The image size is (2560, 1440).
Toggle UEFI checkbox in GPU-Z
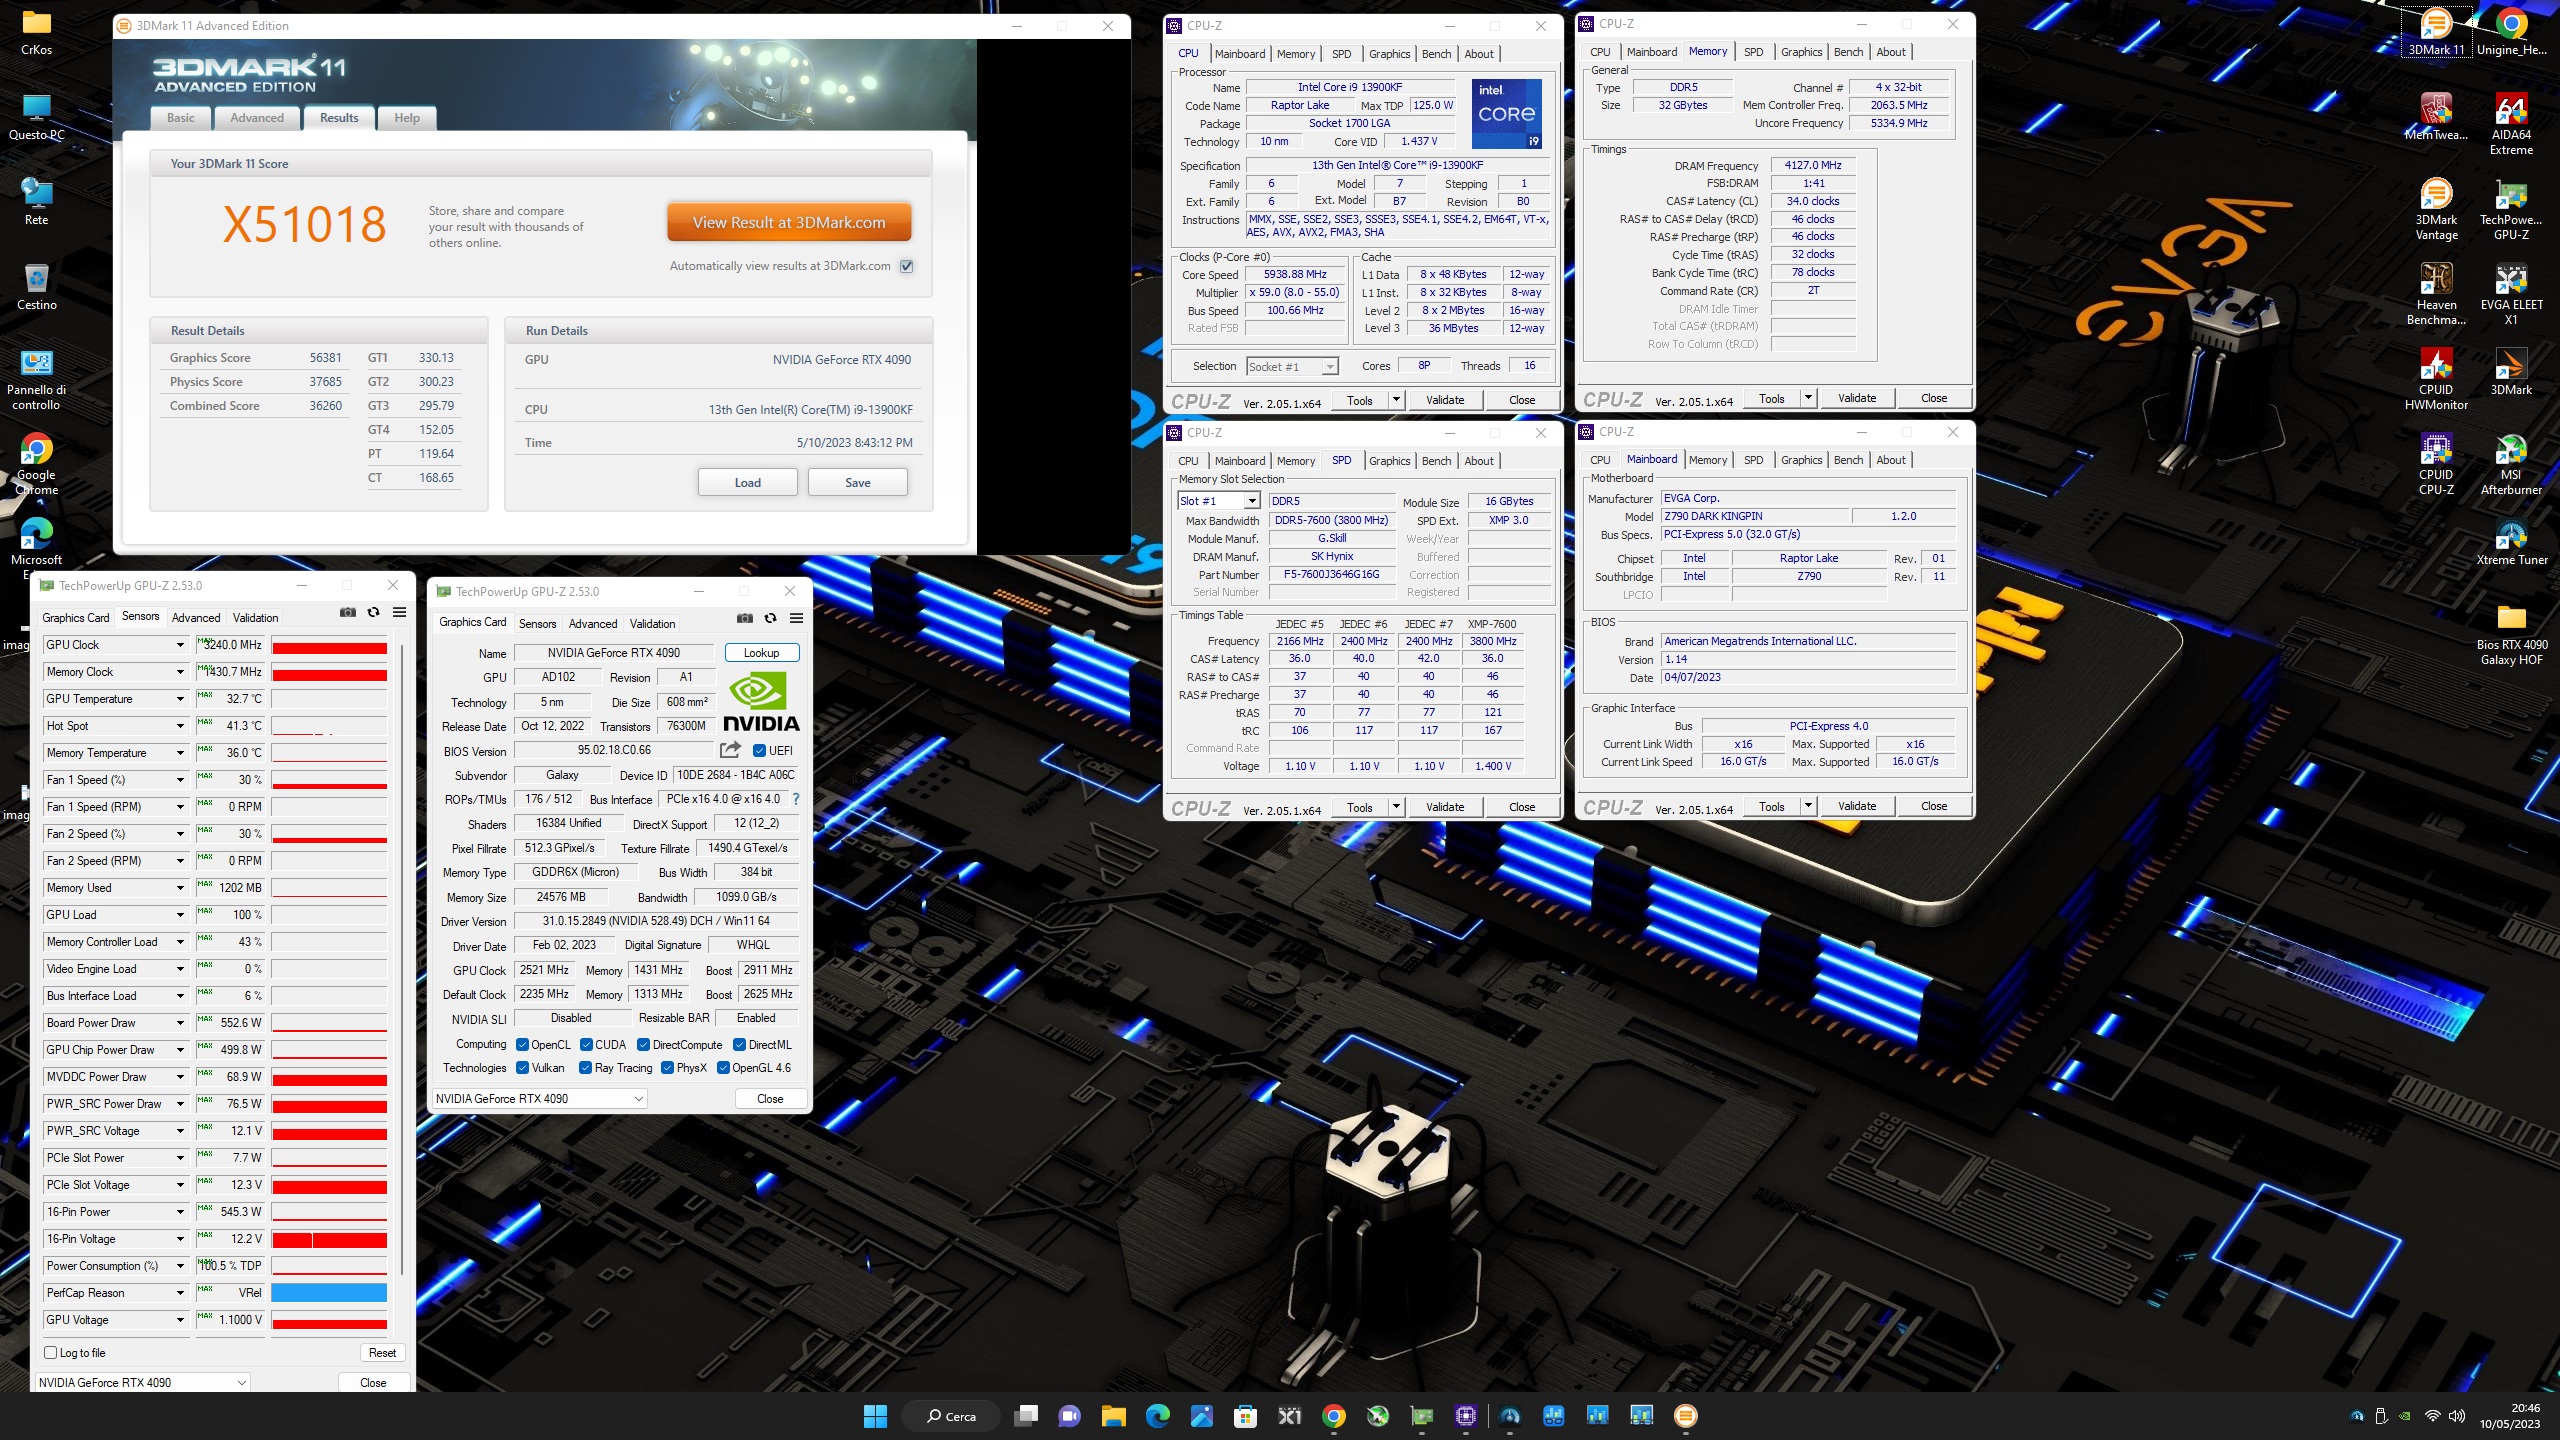(759, 750)
